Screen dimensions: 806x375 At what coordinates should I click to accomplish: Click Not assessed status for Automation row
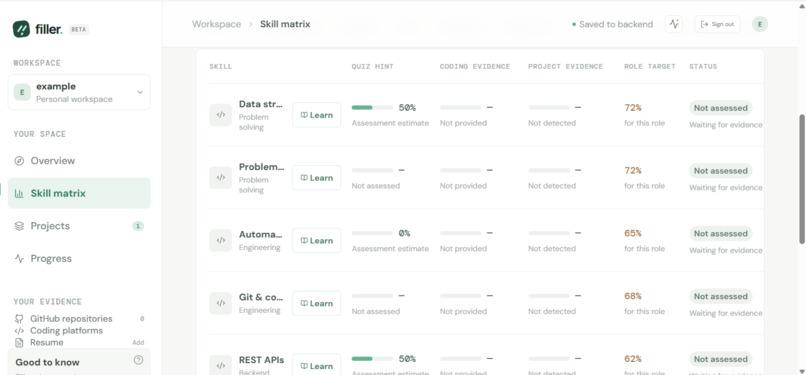click(x=721, y=234)
